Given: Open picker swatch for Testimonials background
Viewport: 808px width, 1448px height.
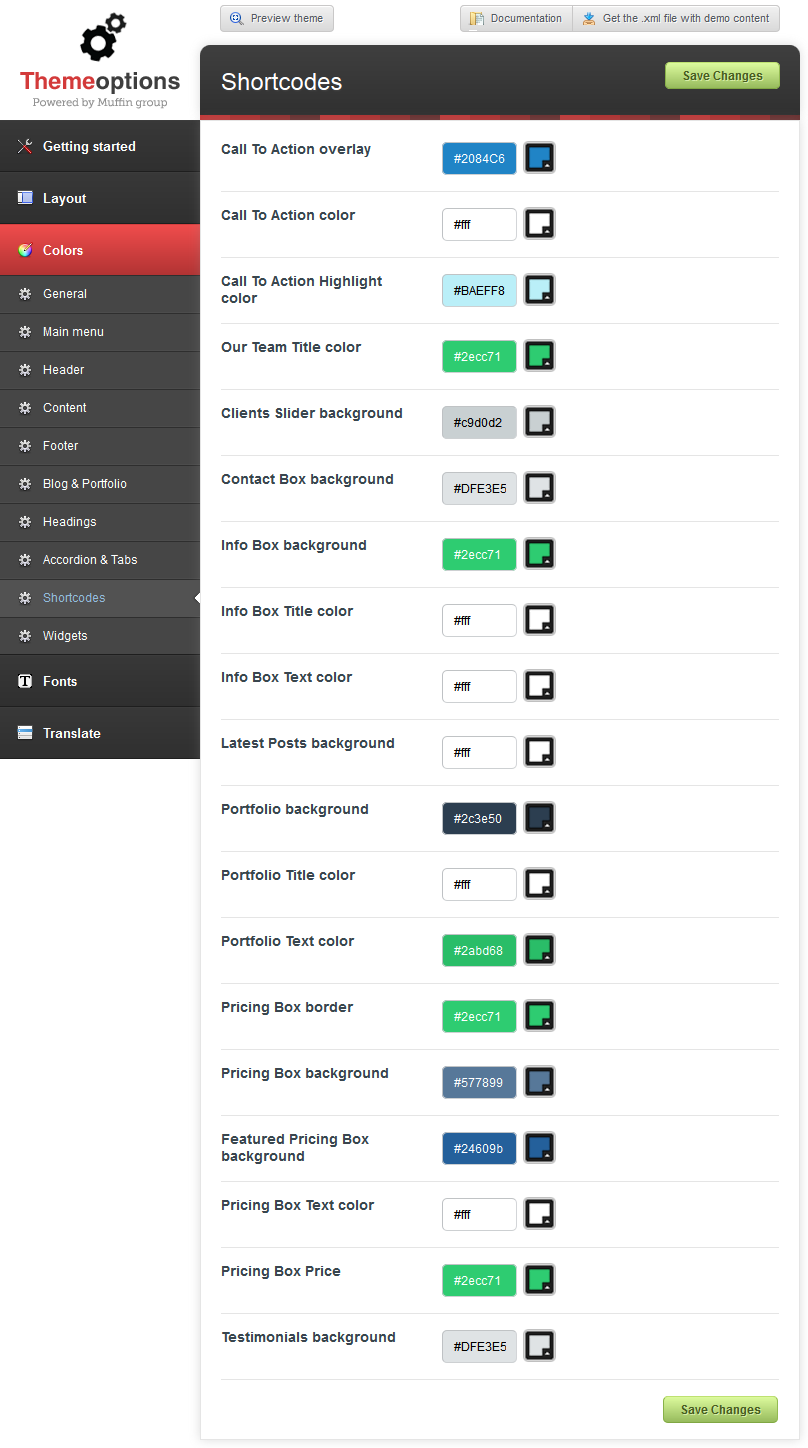Looking at the screenshot, I should click(540, 1346).
